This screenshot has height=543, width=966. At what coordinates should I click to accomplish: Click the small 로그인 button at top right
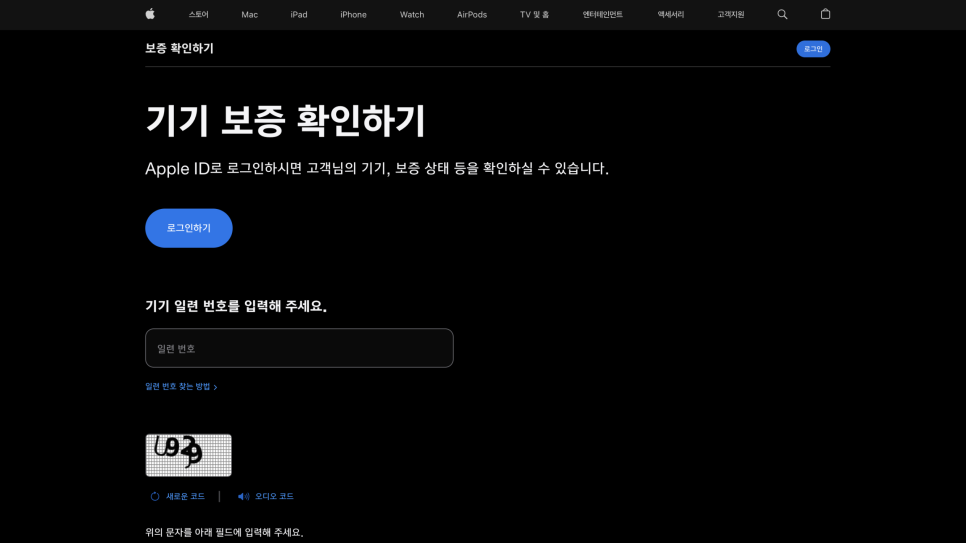point(813,49)
